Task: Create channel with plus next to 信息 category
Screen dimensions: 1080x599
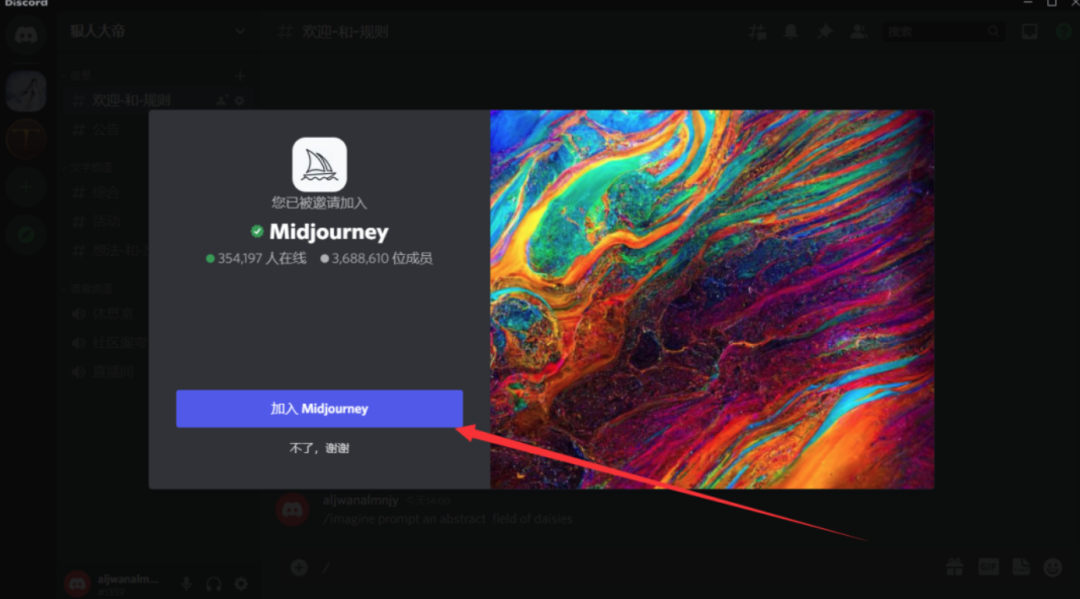Action: pyautogui.click(x=240, y=75)
